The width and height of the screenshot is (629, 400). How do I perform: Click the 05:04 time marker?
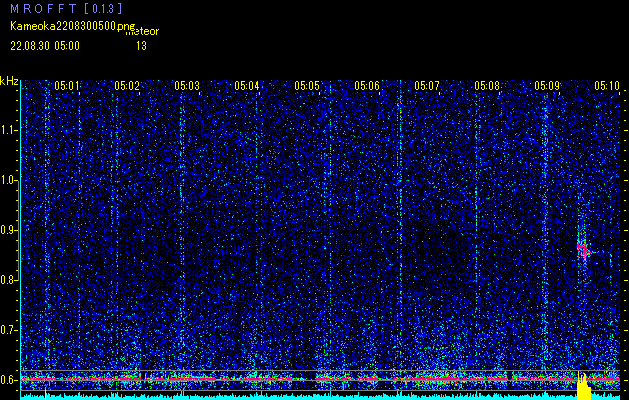[247, 85]
